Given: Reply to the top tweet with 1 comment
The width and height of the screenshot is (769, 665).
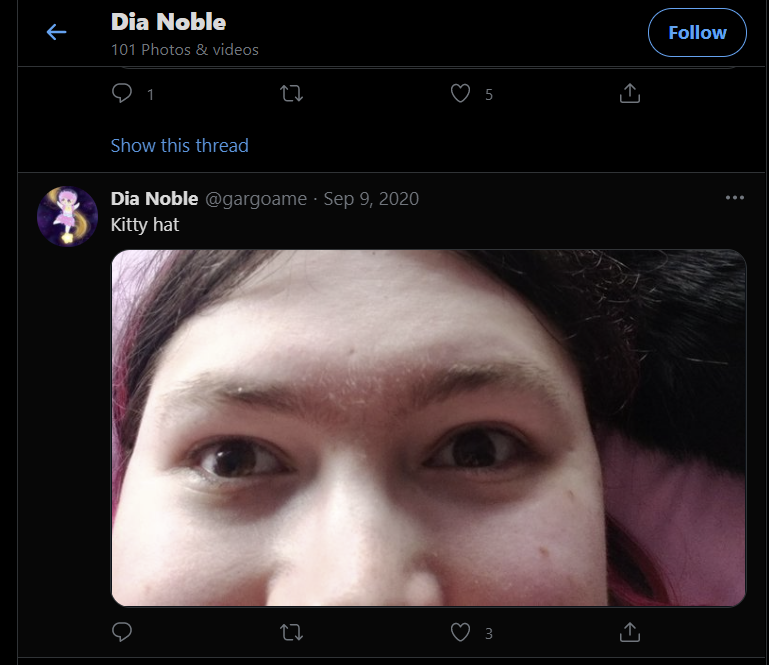Looking at the screenshot, I should tap(122, 93).
